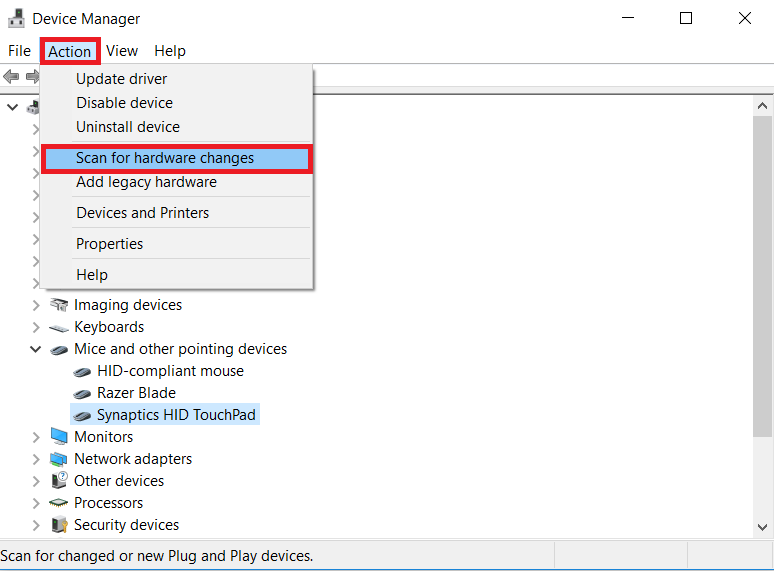Expand the Other devices category
This screenshot has height=571, width=774.
pyautogui.click(x=36, y=481)
